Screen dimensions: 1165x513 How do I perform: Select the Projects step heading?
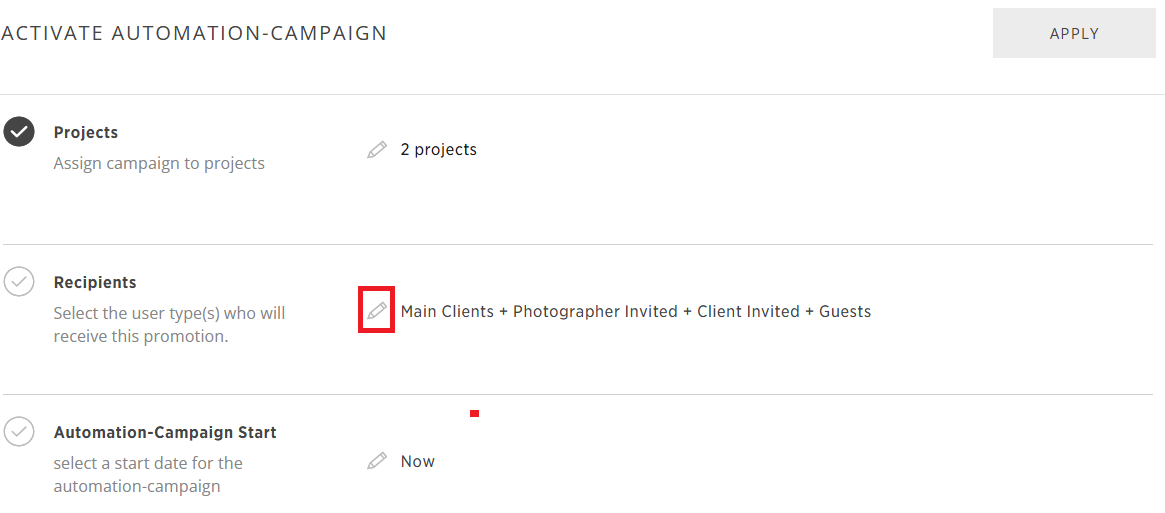[85, 132]
